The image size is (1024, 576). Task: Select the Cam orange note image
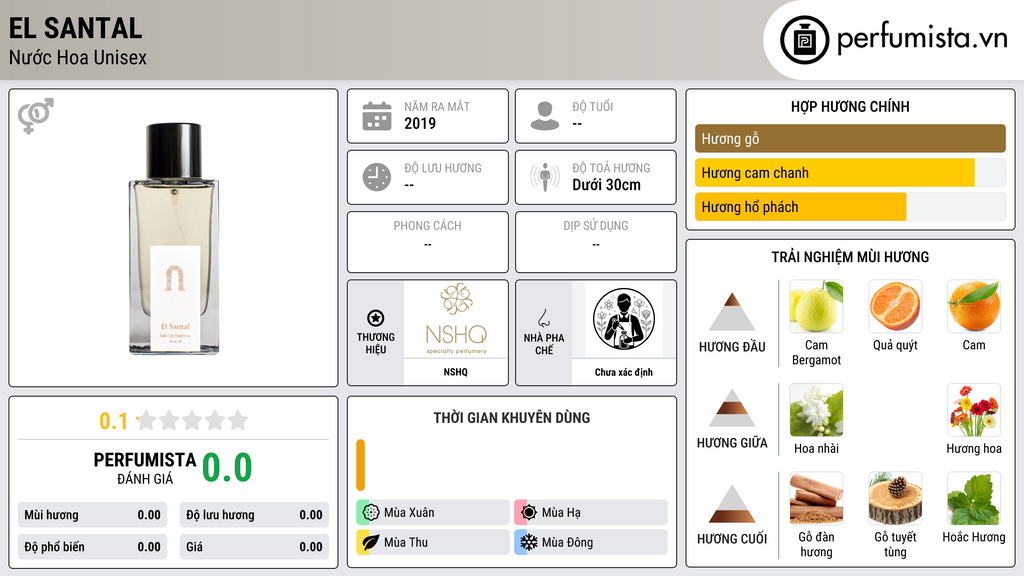974,306
